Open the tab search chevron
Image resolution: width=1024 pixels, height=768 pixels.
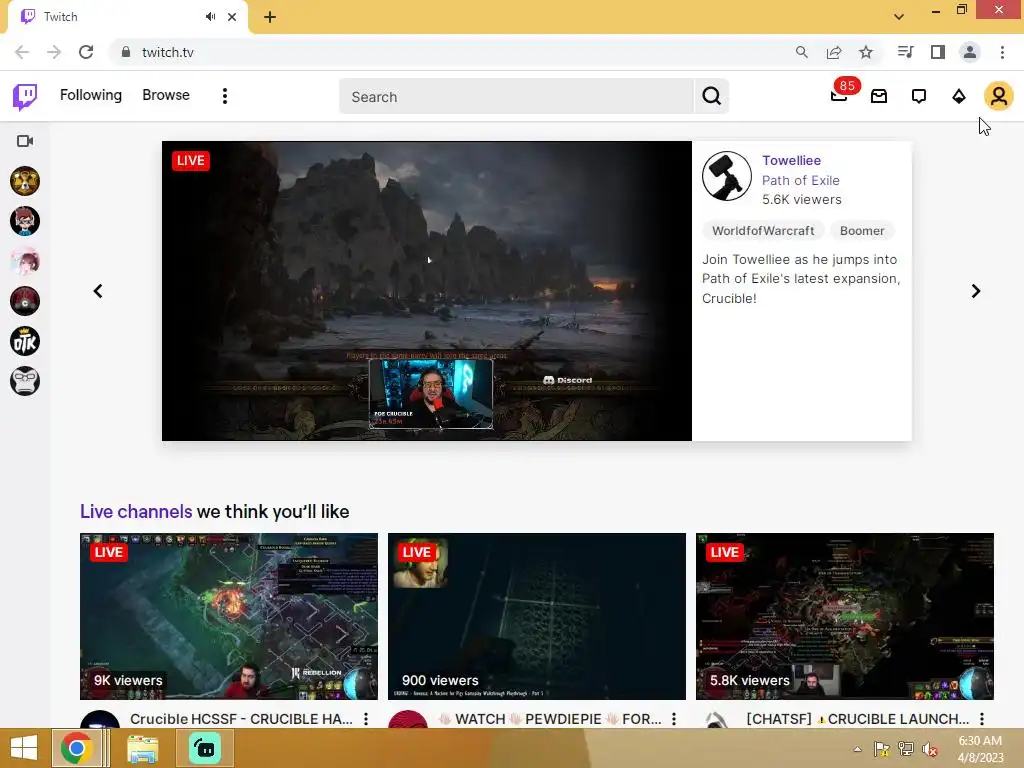pos(899,17)
